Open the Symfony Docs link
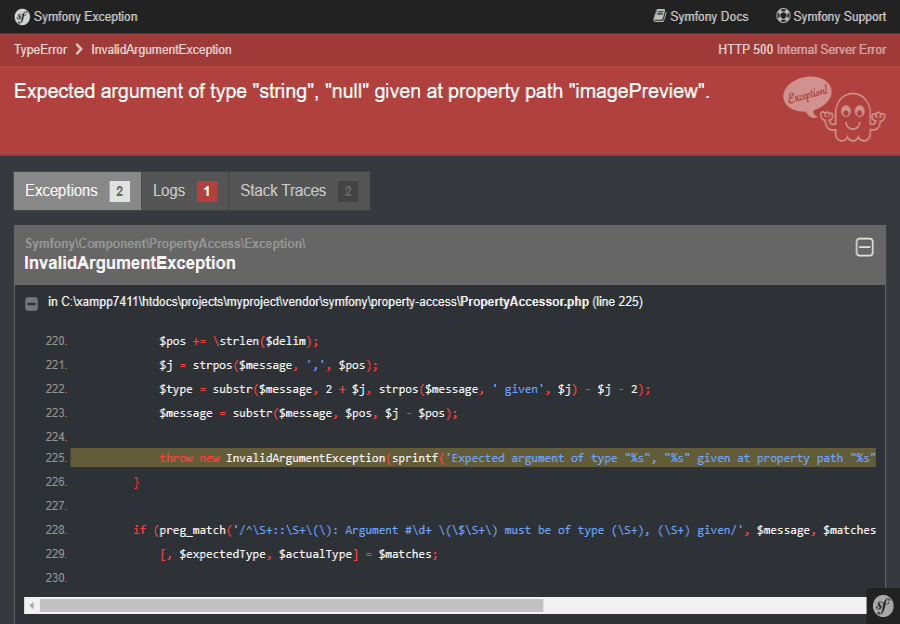This screenshot has width=900, height=624. click(x=708, y=17)
